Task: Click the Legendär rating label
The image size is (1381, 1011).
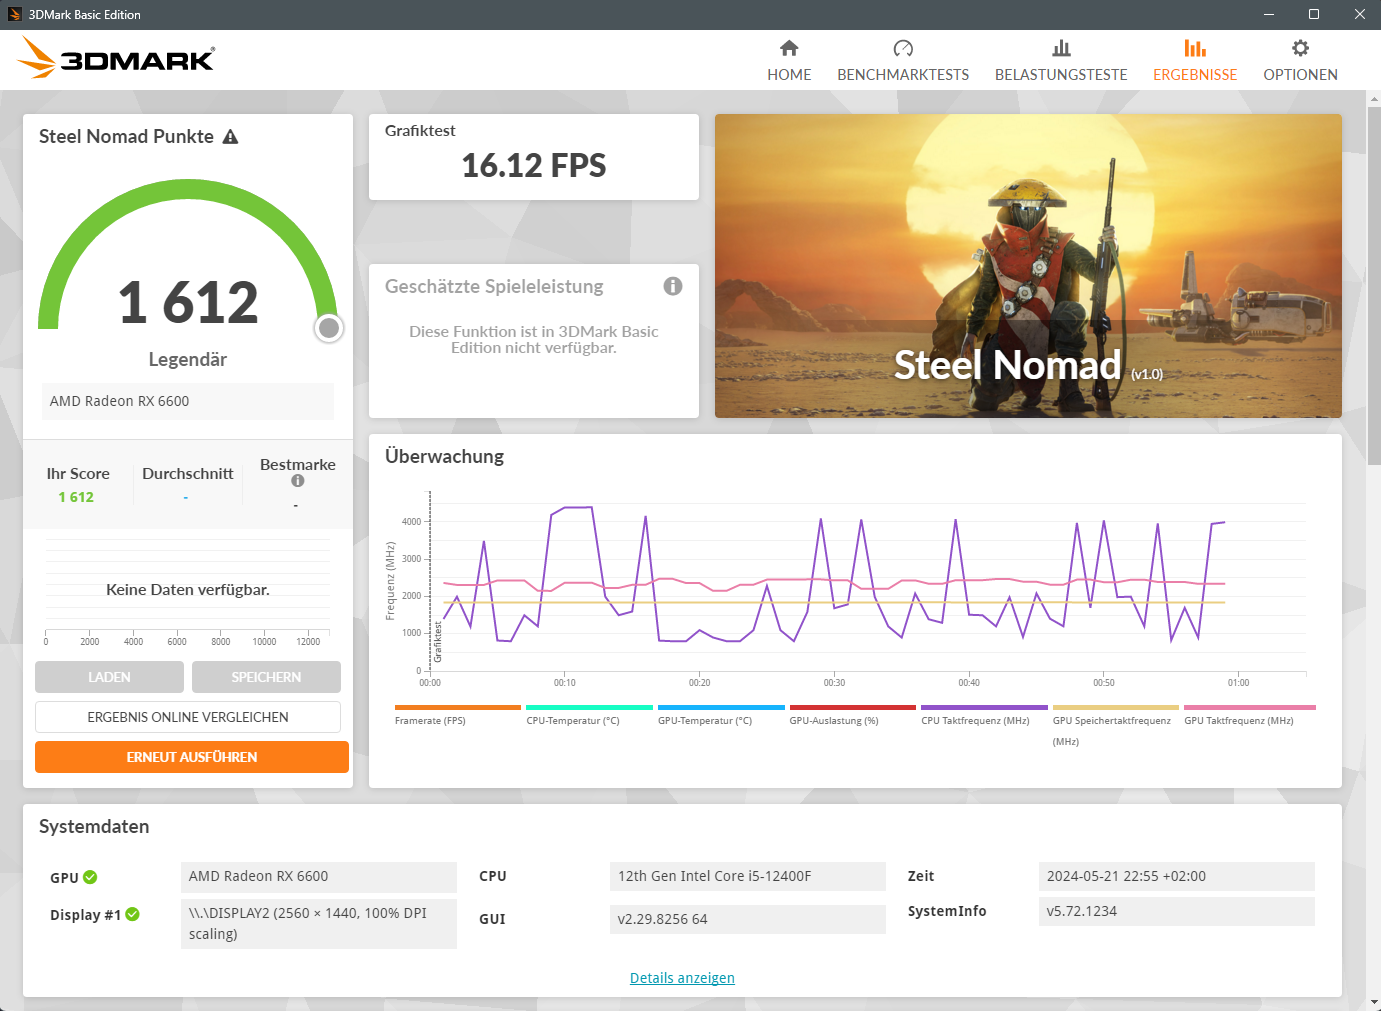Action: click(188, 359)
